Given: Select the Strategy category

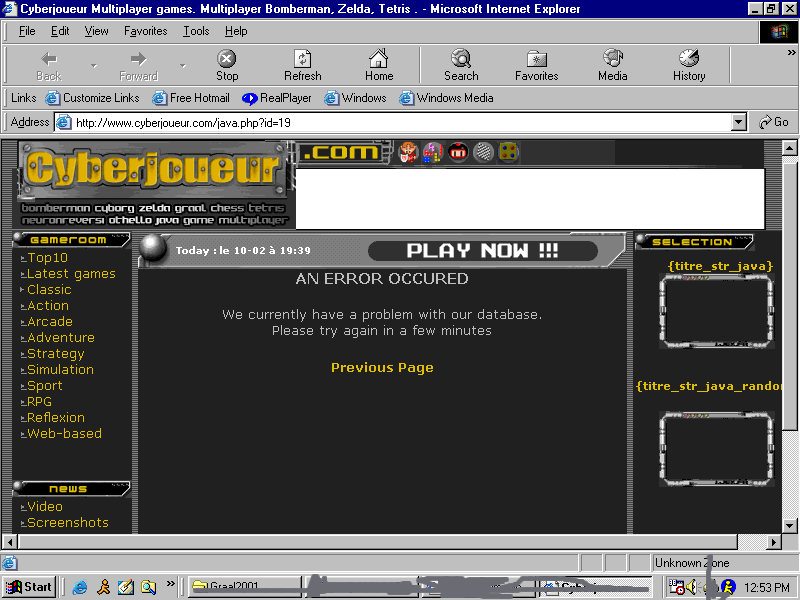Looking at the screenshot, I should [56, 354].
